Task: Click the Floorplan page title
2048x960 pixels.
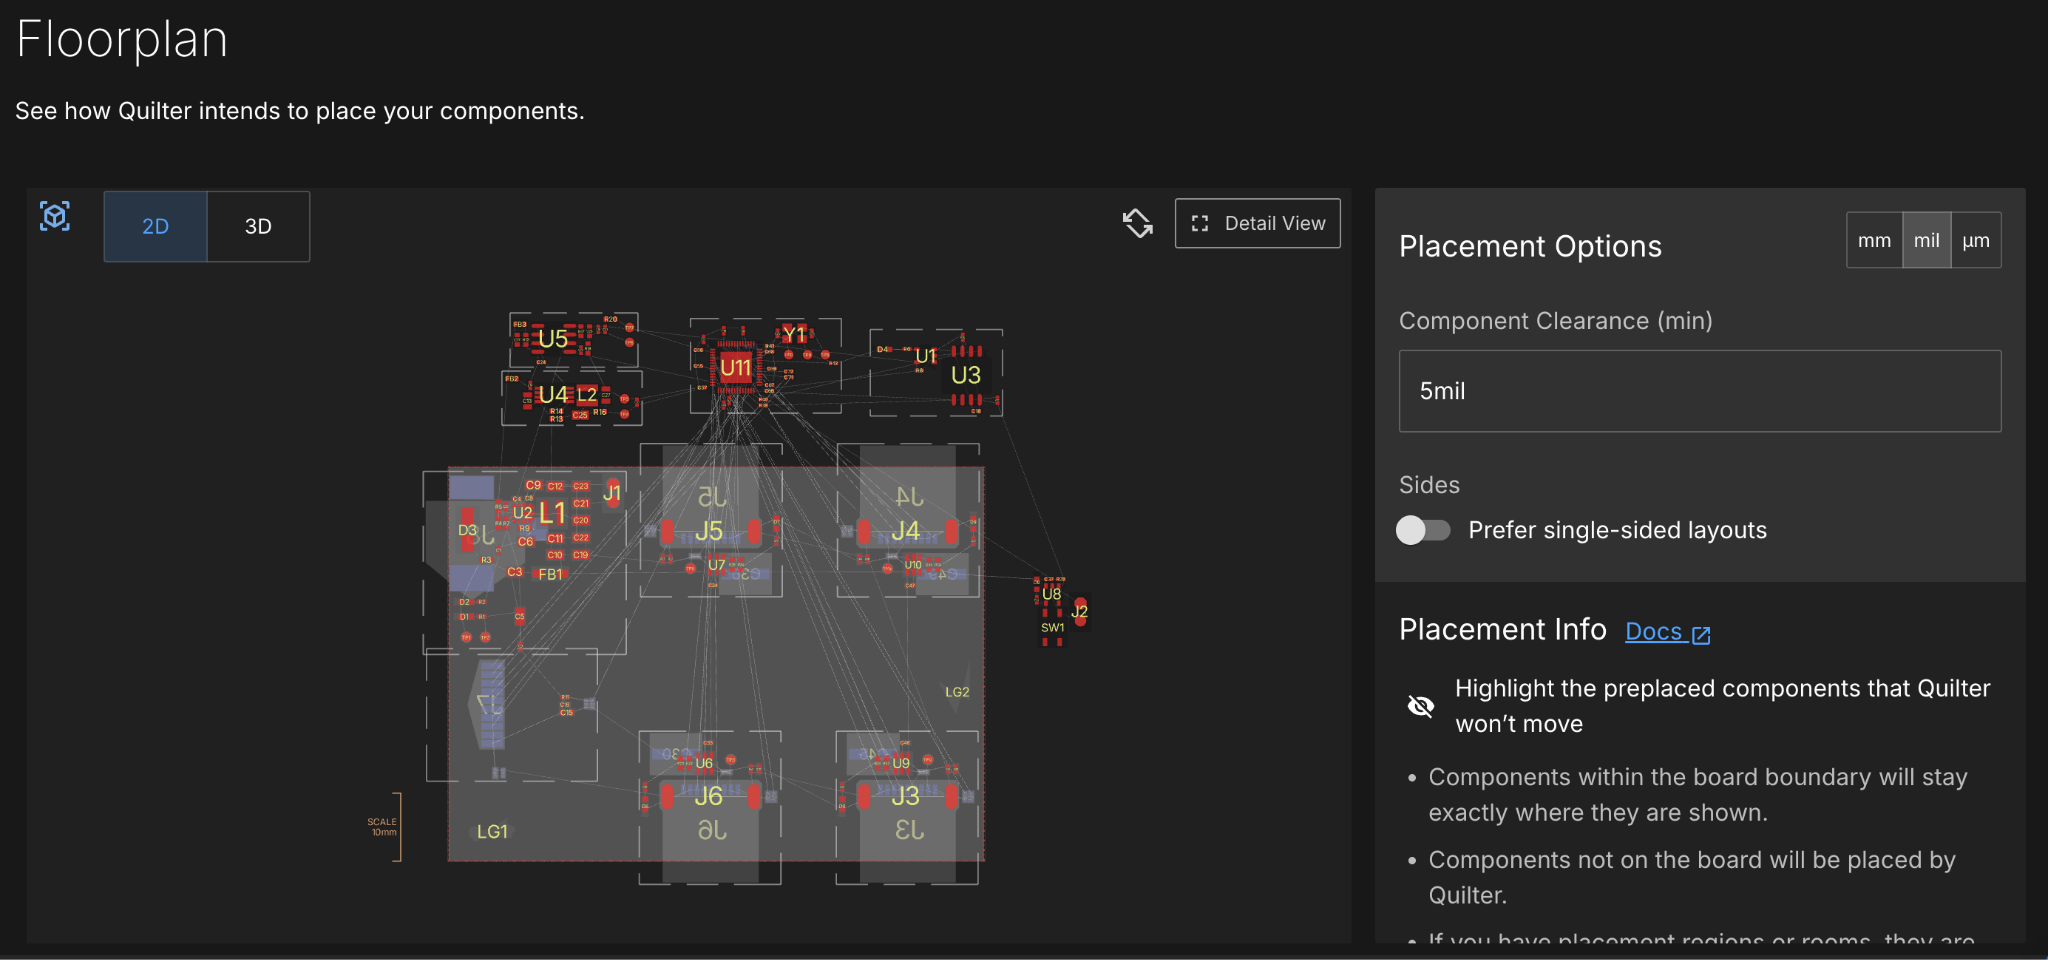Action: tap(122, 40)
